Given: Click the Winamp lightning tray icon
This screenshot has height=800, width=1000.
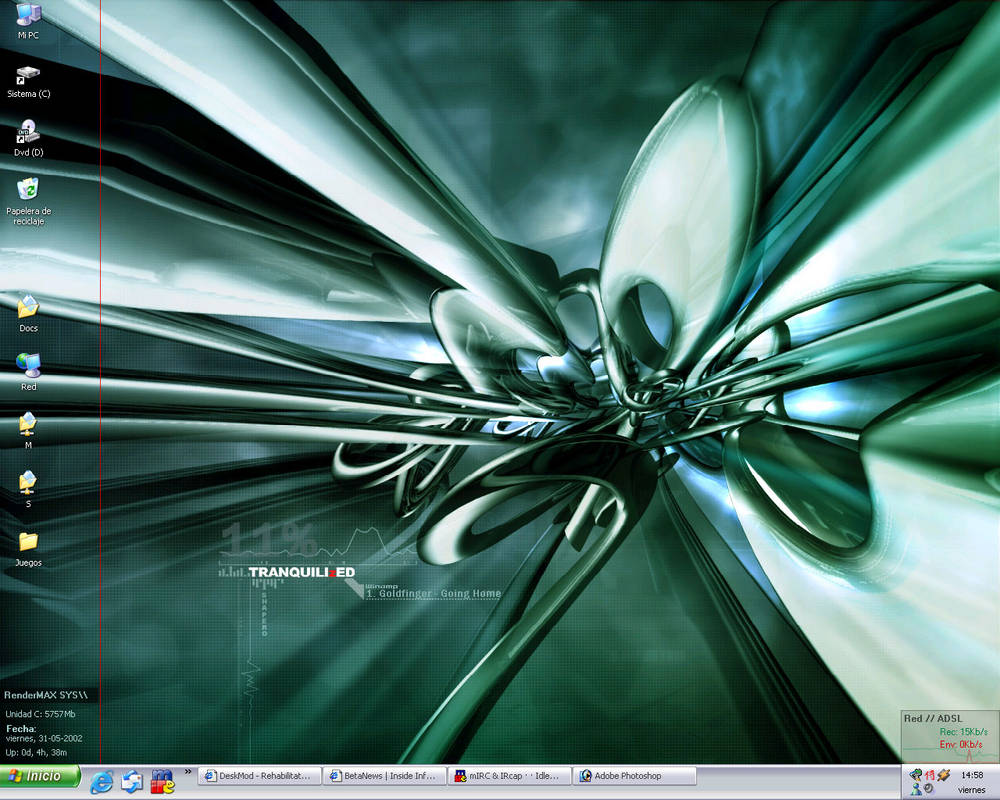Looking at the screenshot, I should pos(944,775).
